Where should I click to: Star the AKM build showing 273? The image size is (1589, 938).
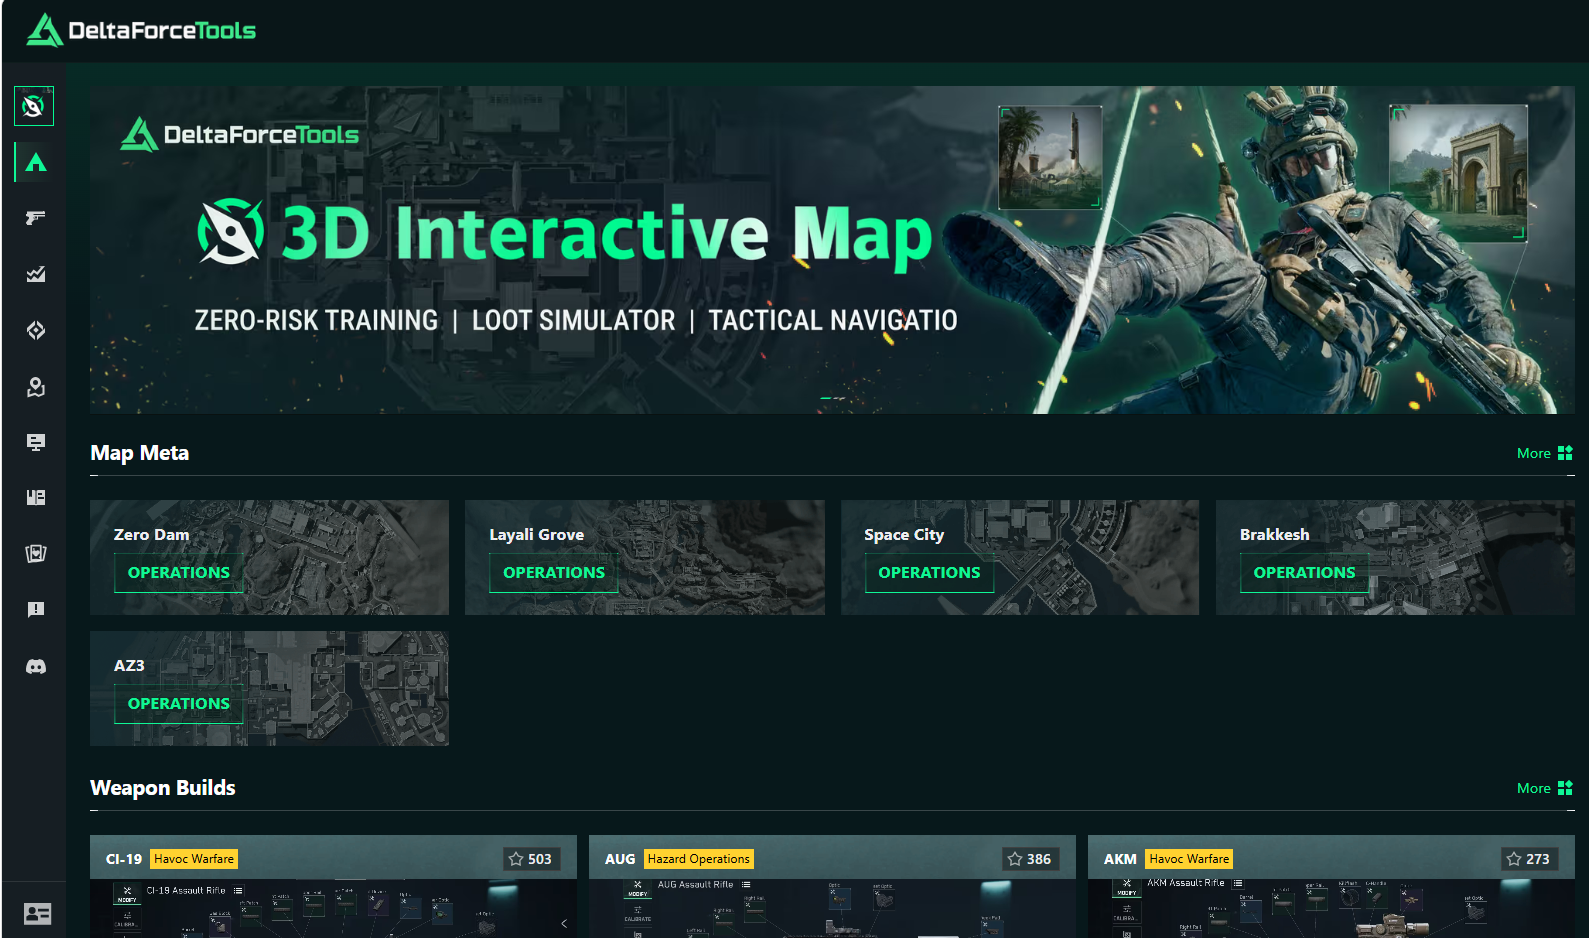tap(1528, 859)
